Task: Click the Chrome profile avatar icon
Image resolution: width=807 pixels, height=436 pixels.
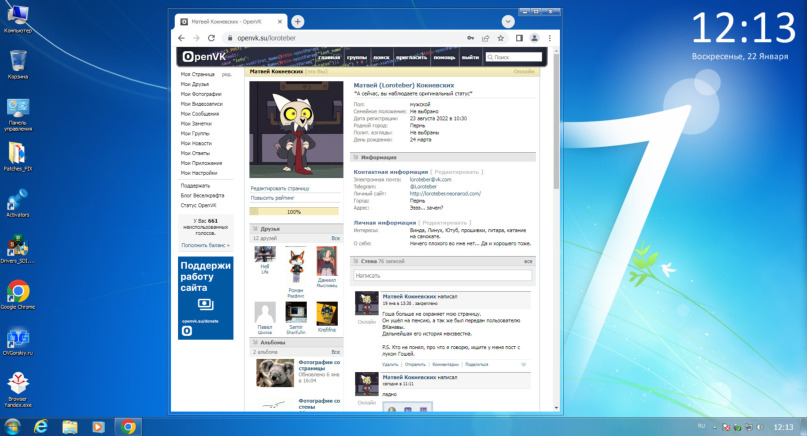Action: click(x=534, y=38)
